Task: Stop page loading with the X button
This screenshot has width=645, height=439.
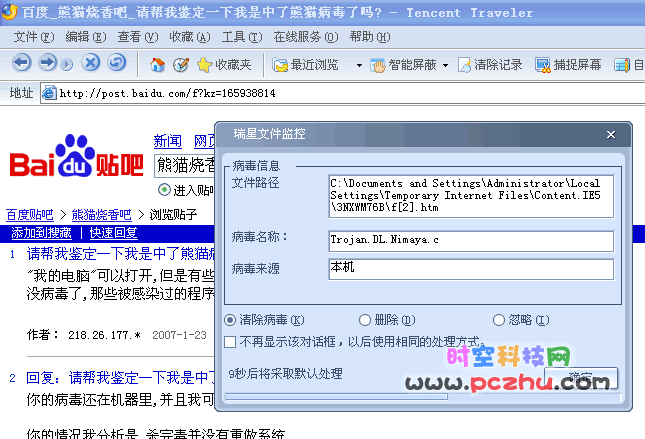Action: (90, 63)
